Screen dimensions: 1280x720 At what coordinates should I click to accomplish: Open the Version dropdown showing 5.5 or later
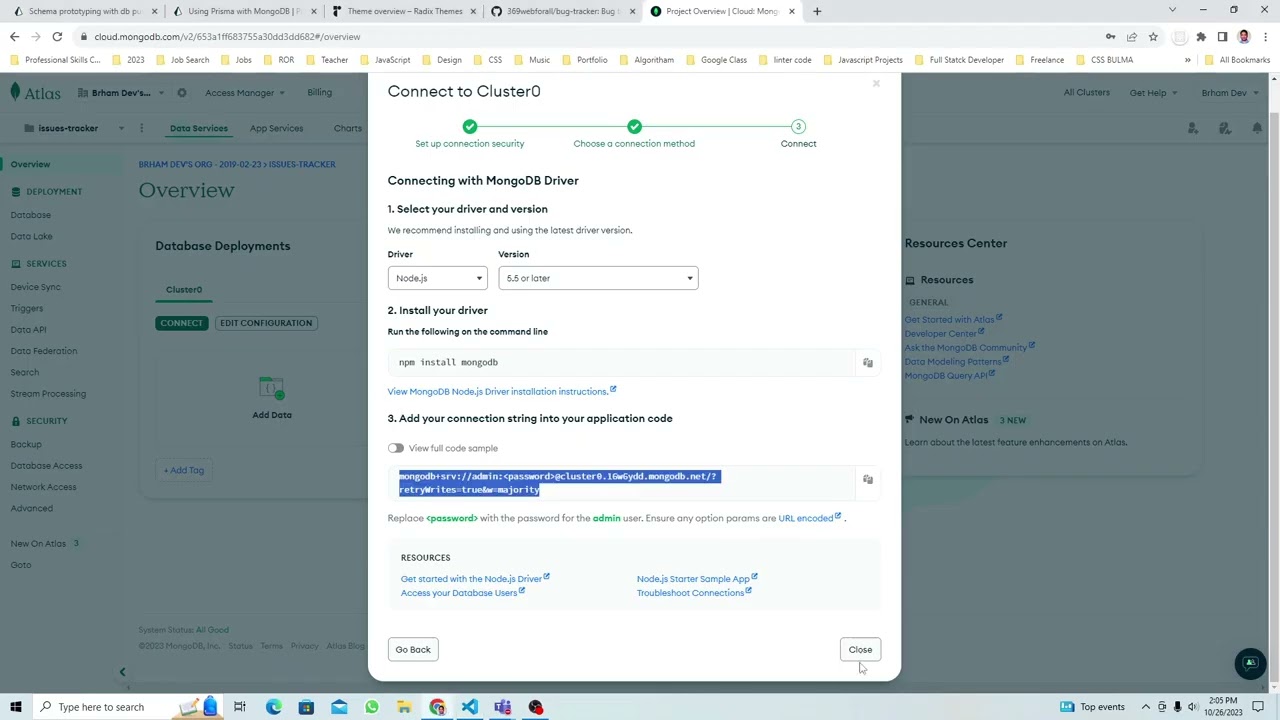[598, 278]
